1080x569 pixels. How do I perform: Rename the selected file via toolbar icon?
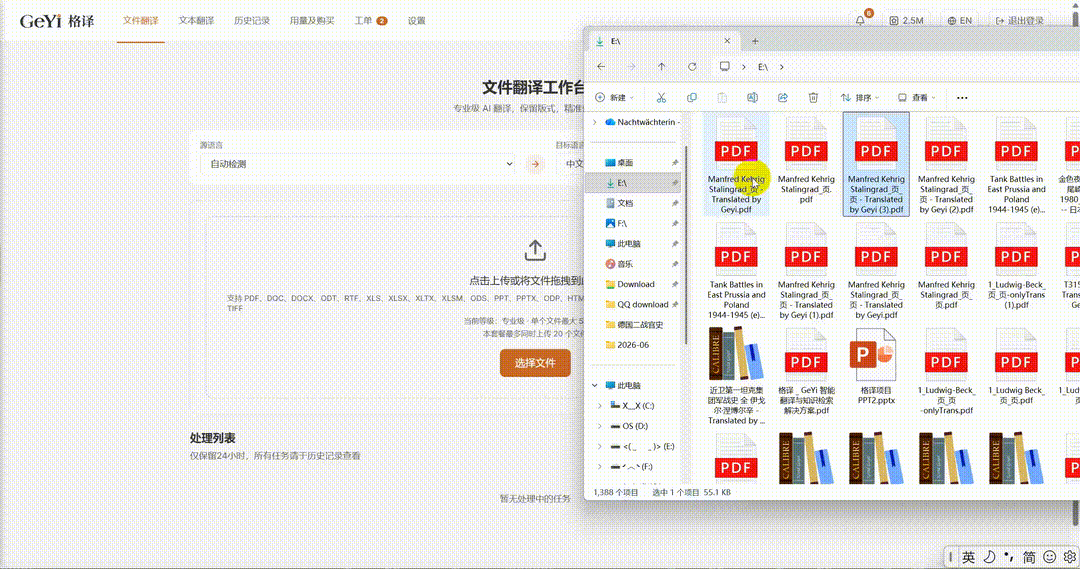tap(752, 98)
